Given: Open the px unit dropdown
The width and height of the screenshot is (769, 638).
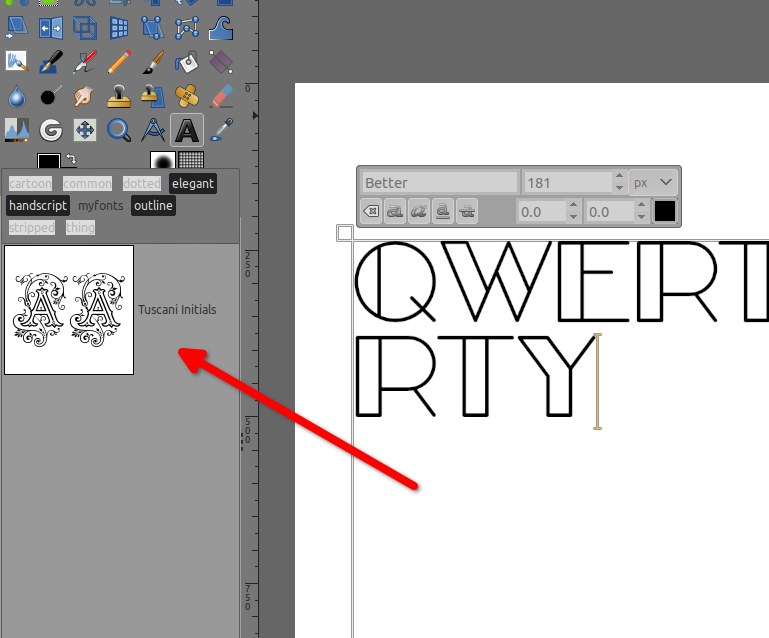Looking at the screenshot, I should pyautogui.click(x=652, y=183).
